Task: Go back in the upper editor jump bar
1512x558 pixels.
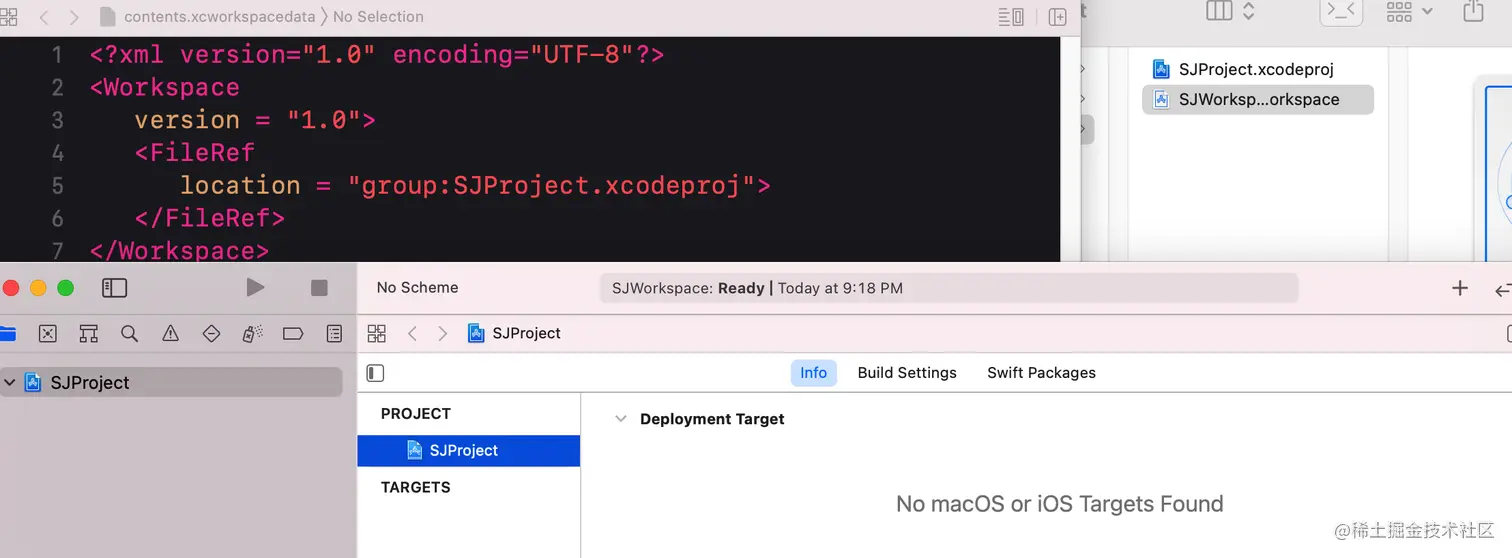Action: [x=43, y=17]
